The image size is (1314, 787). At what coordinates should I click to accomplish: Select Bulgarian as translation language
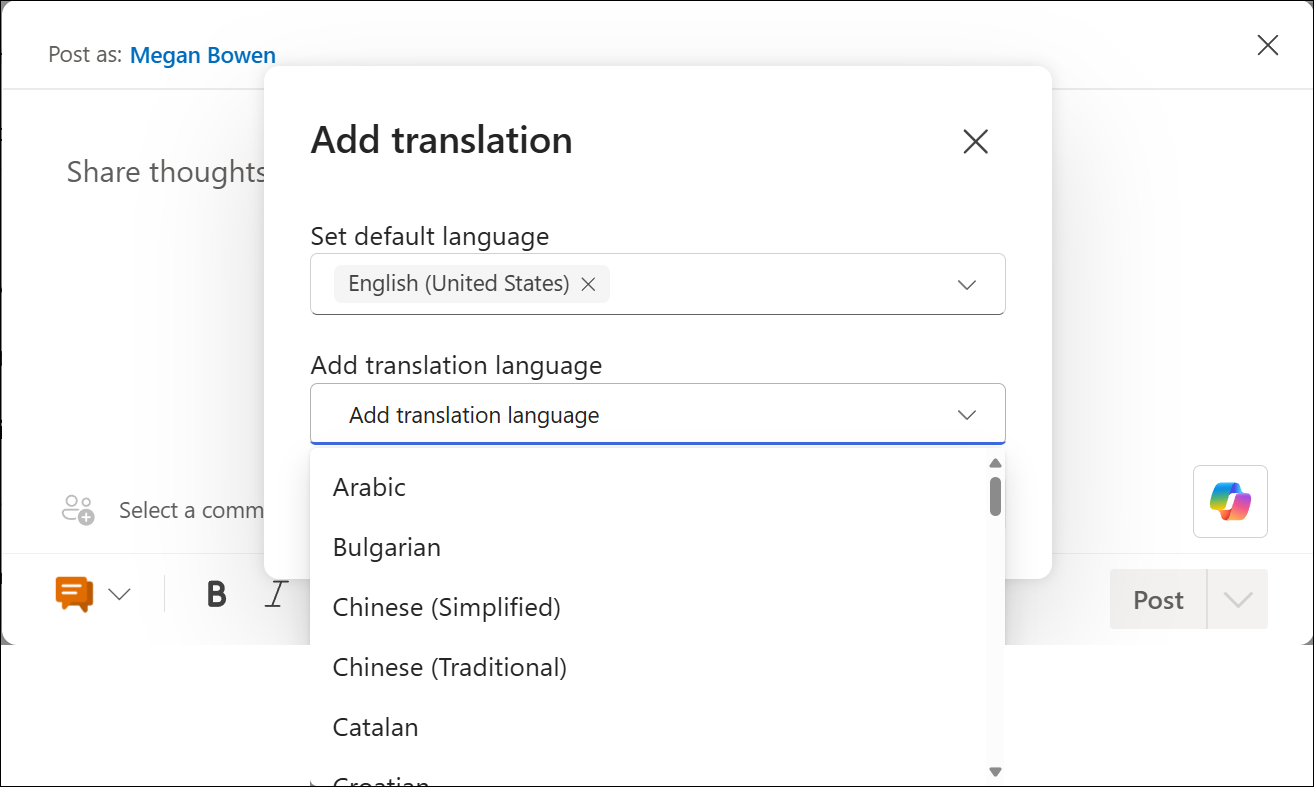(386, 547)
